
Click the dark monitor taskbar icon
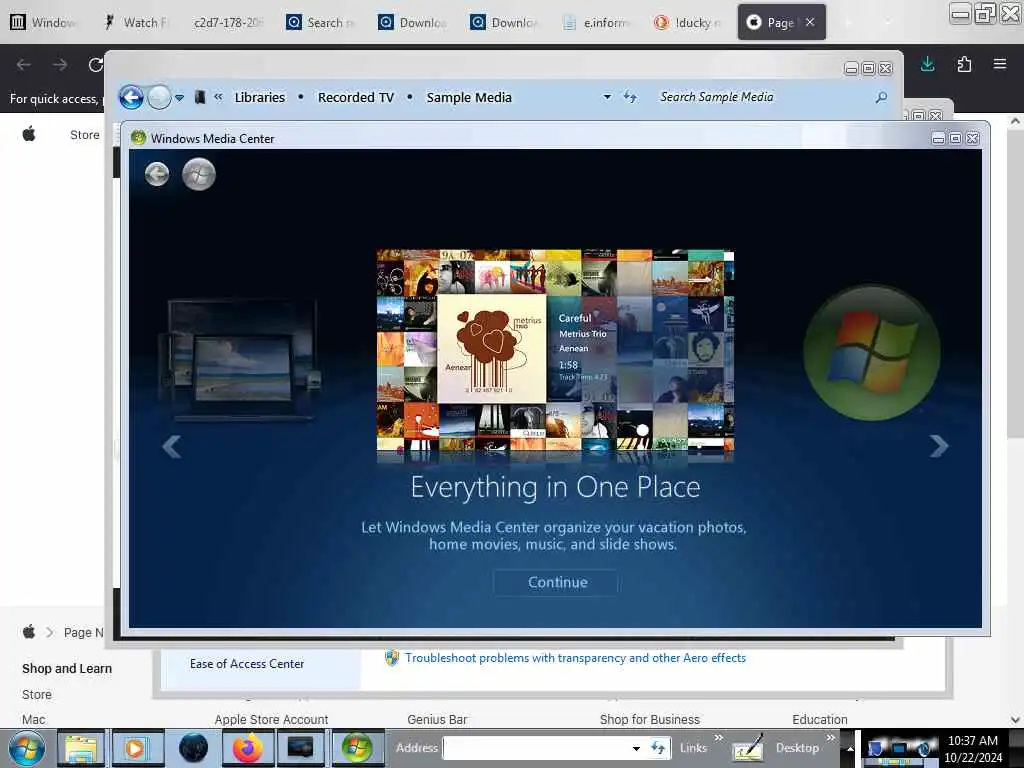point(301,748)
